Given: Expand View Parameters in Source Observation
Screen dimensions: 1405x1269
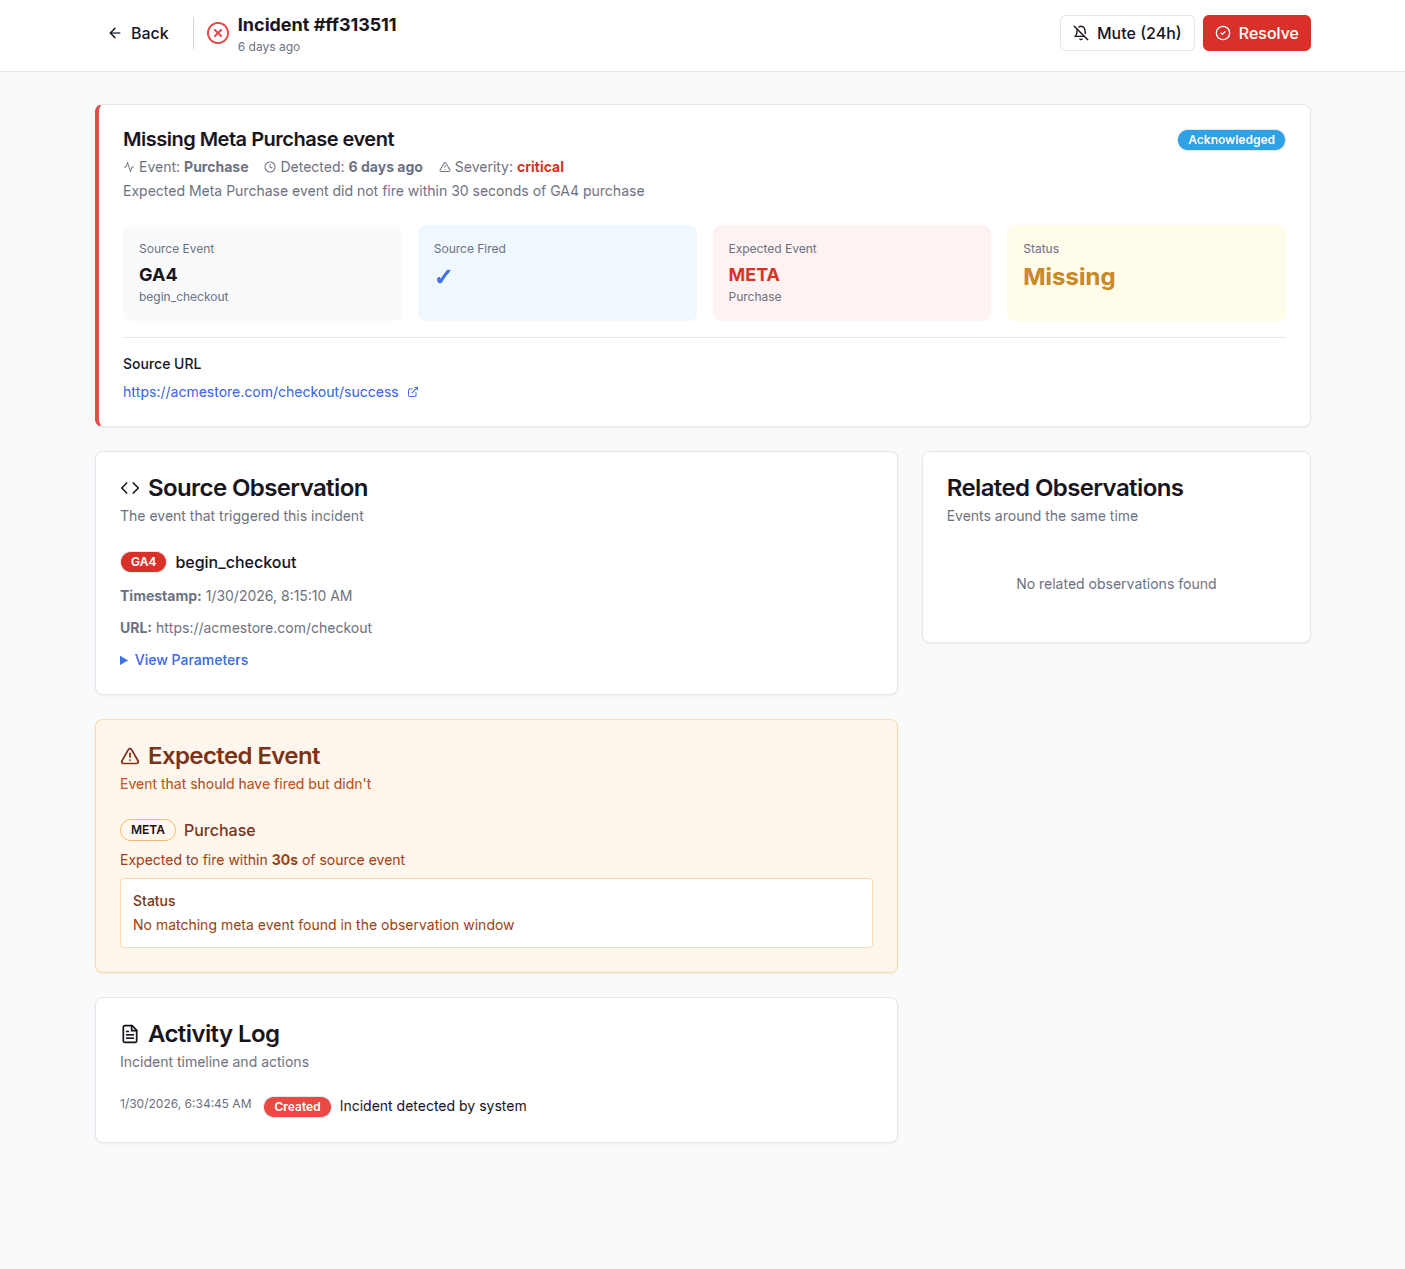Looking at the screenshot, I should point(191,660).
